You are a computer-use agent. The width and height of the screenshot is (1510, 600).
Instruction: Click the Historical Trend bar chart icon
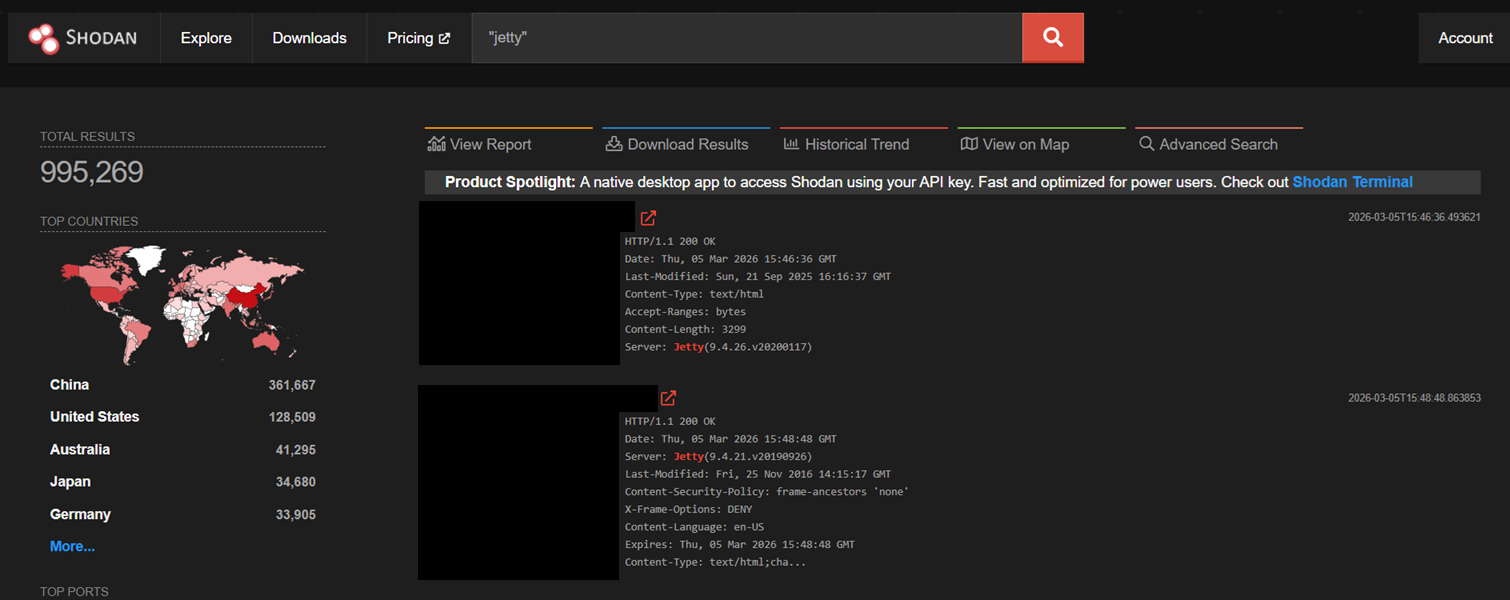point(791,144)
